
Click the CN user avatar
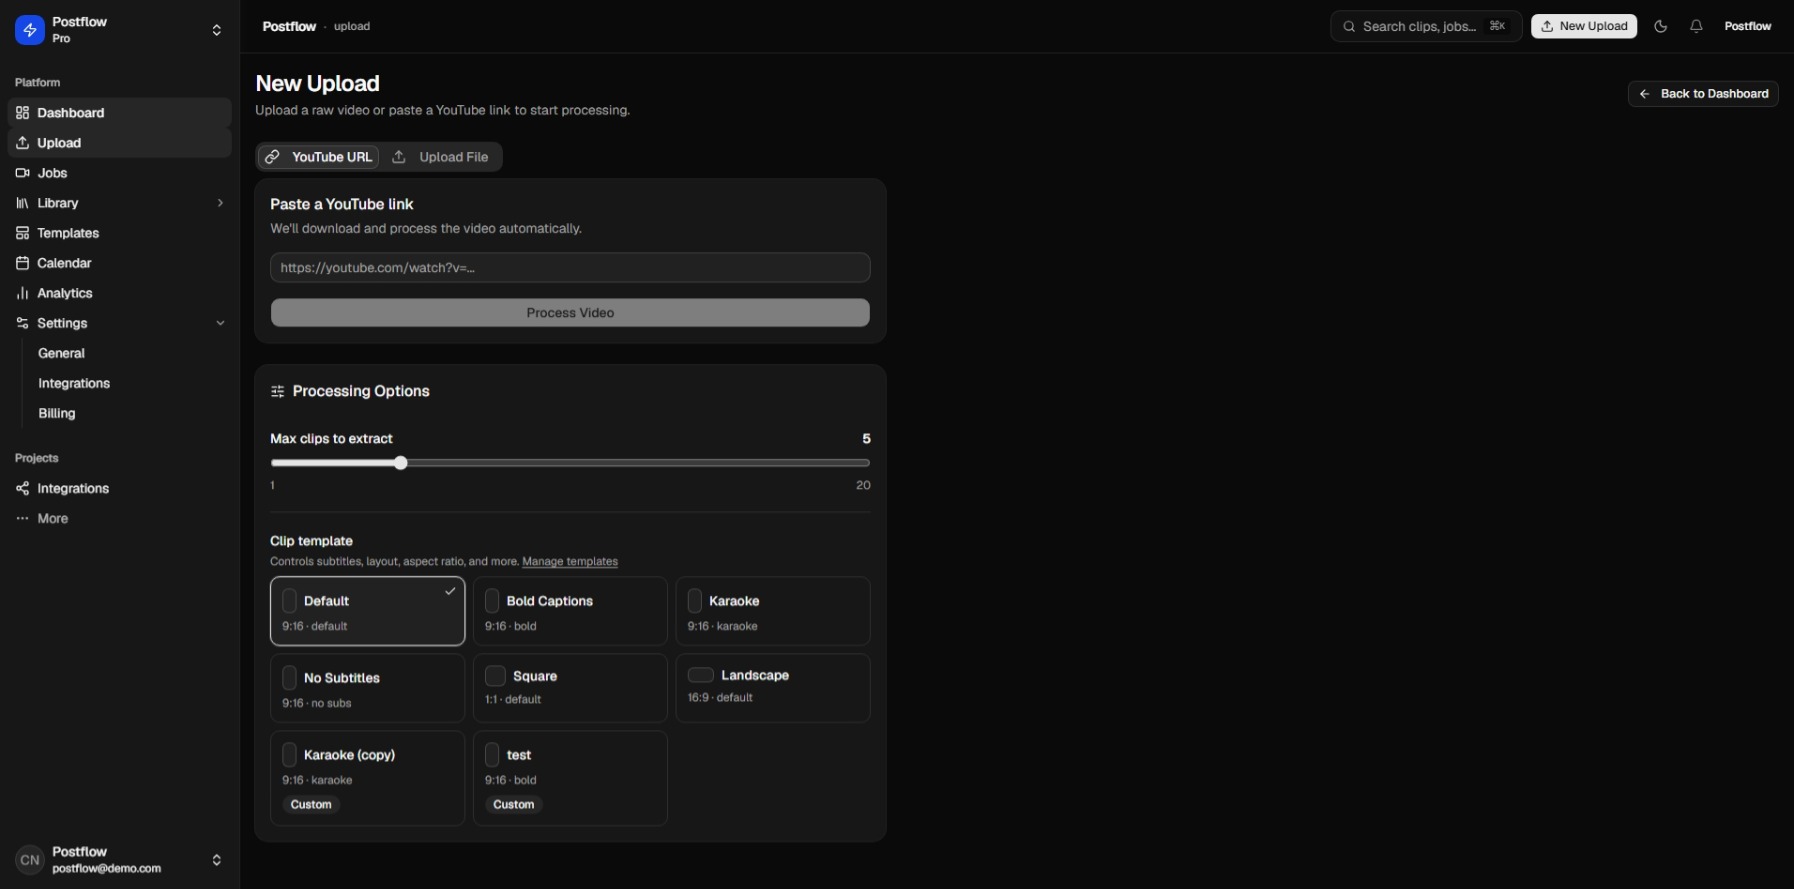(x=30, y=860)
